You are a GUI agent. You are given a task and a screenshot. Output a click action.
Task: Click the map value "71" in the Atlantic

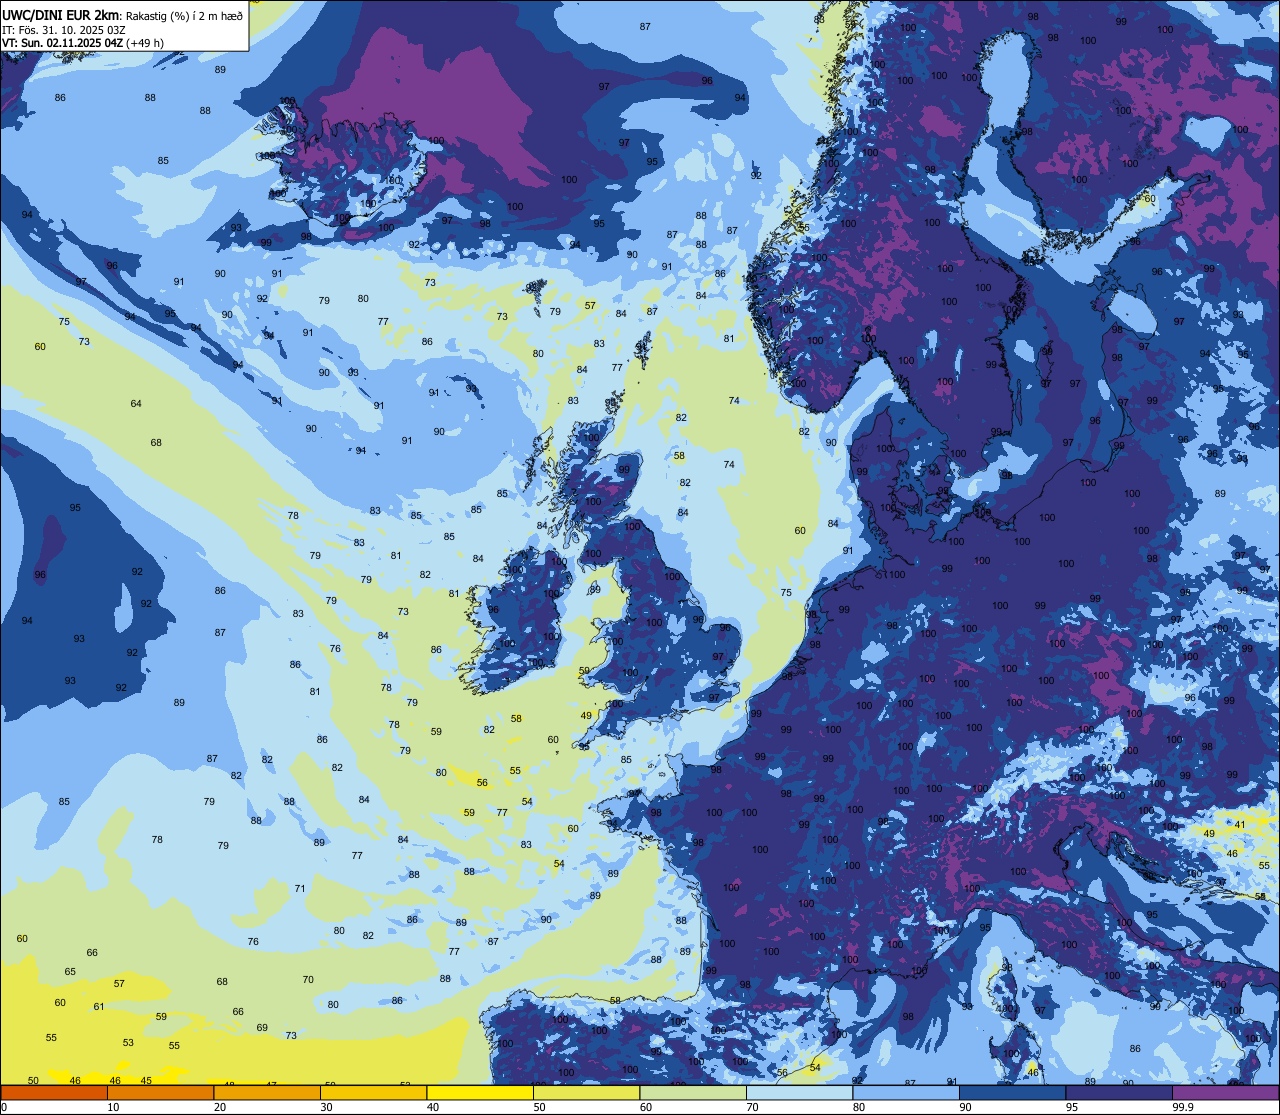click(300, 888)
